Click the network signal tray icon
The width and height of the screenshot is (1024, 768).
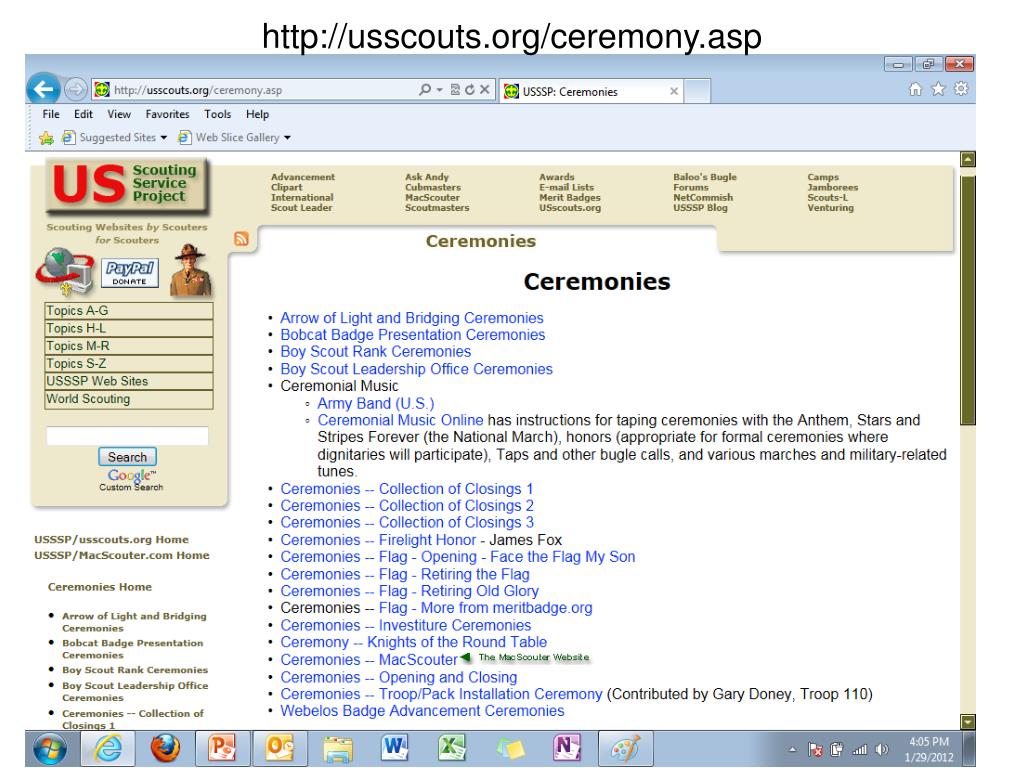[x=859, y=750]
